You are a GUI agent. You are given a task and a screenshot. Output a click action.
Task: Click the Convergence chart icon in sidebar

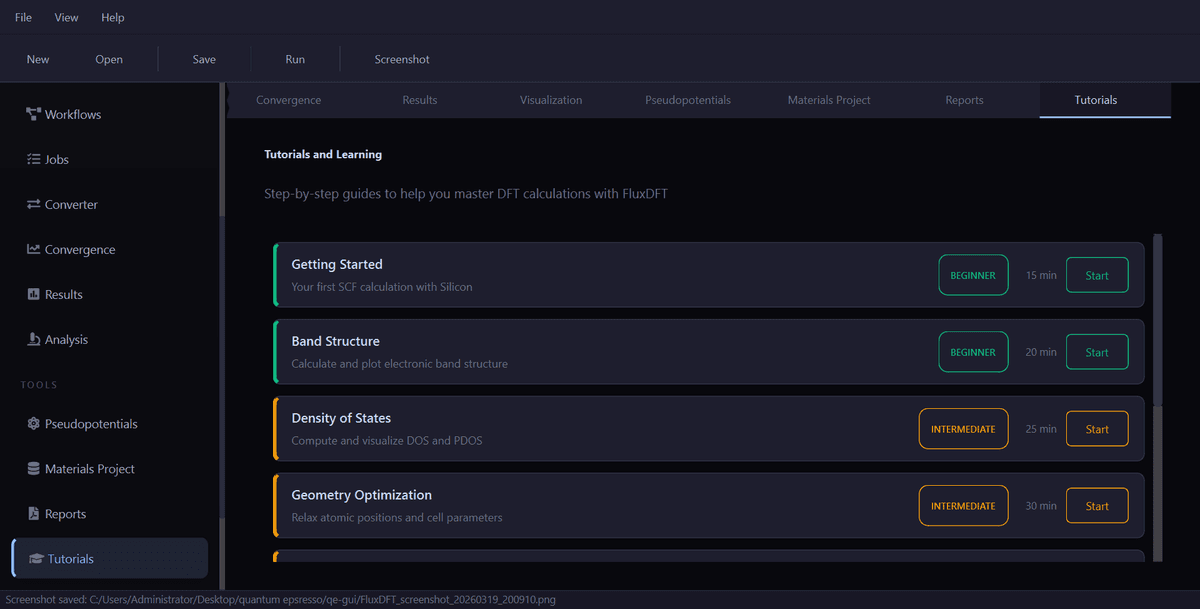[33, 249]
